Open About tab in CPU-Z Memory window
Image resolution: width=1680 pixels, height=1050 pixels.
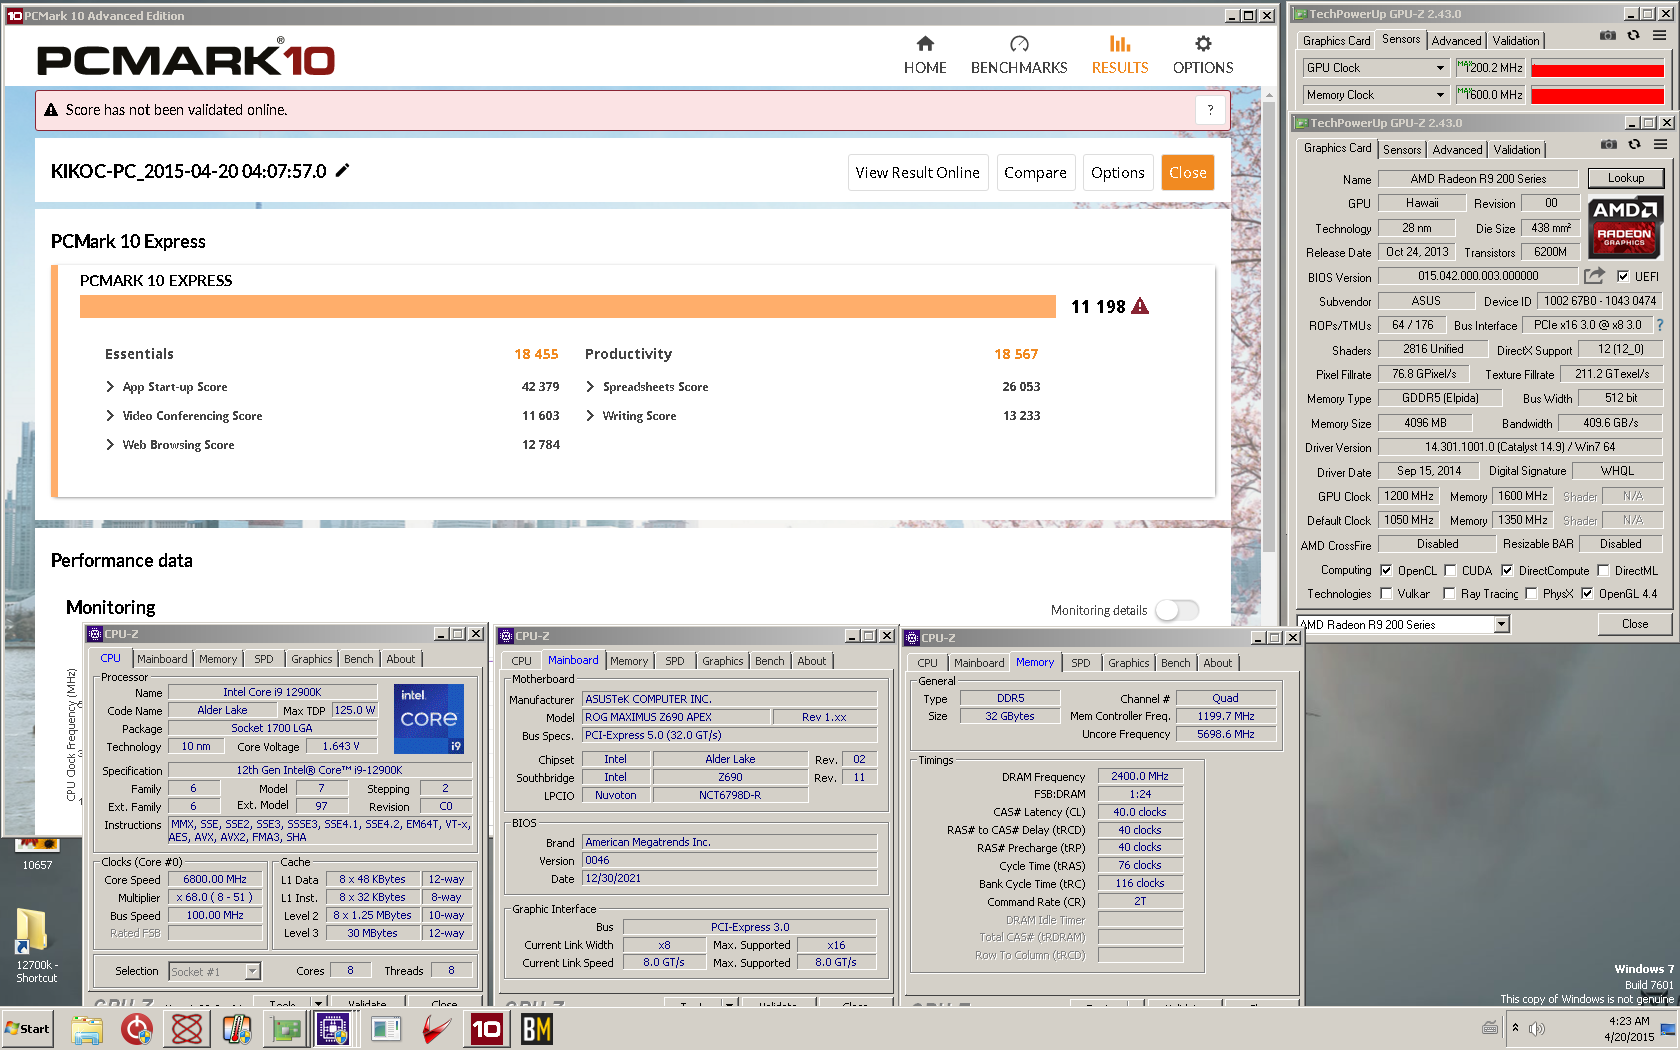[1218, 663]
